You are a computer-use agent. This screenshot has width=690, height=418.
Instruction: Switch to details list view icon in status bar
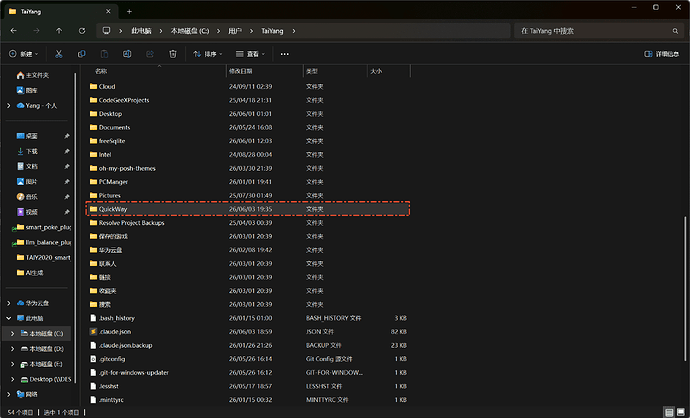(669, 412)
